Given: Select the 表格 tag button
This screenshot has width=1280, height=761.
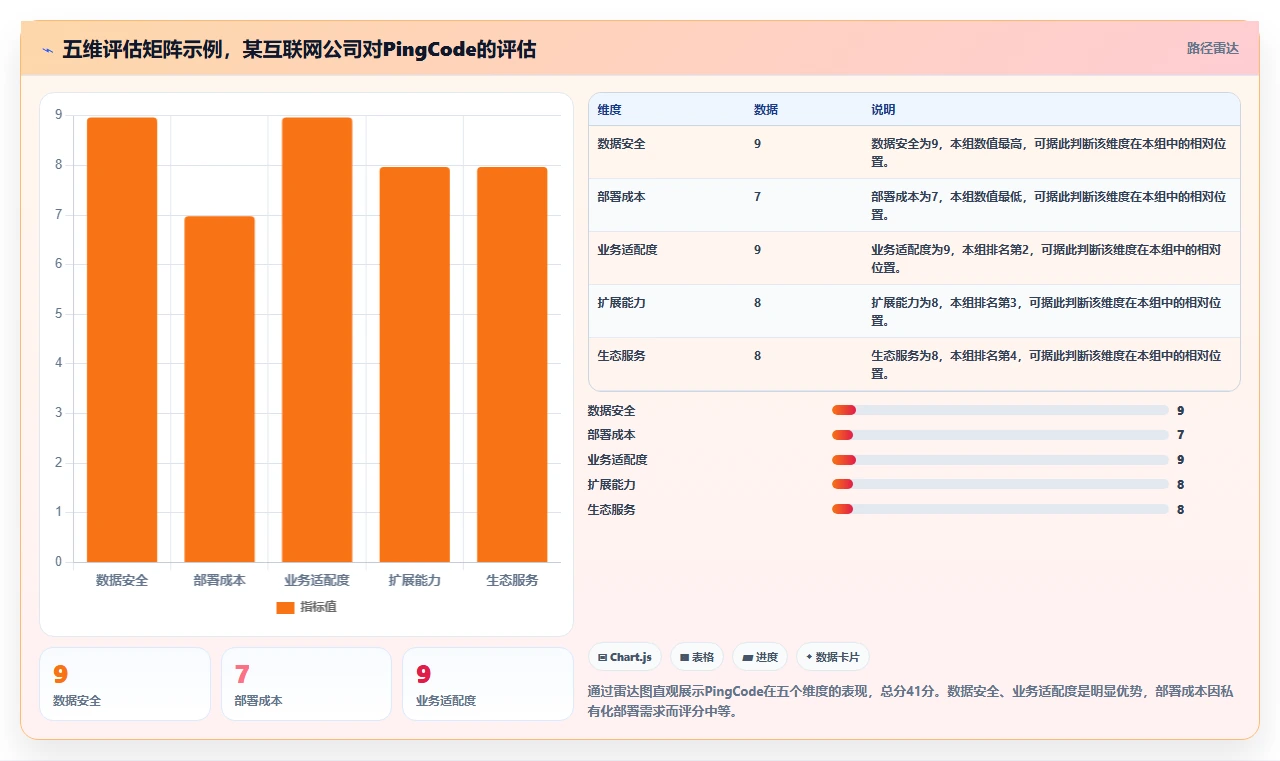Looking at the screenshot, I should [697, 657].
